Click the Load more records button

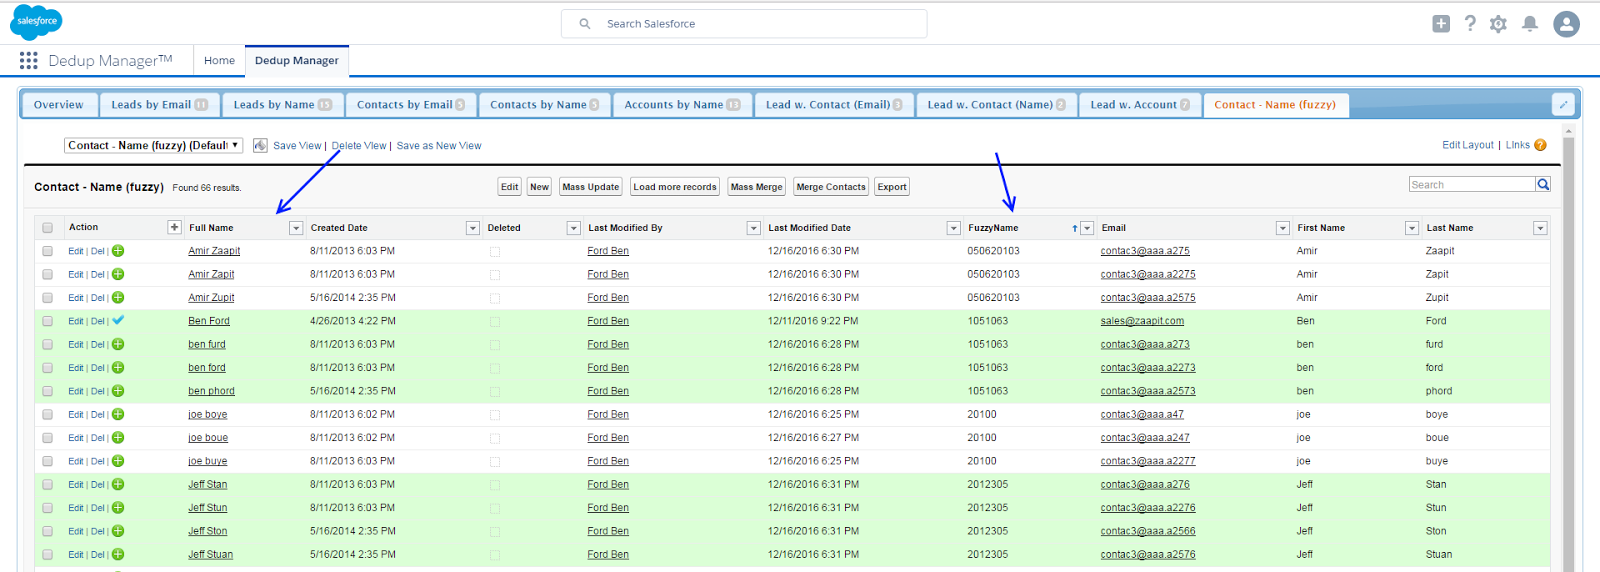675,187
